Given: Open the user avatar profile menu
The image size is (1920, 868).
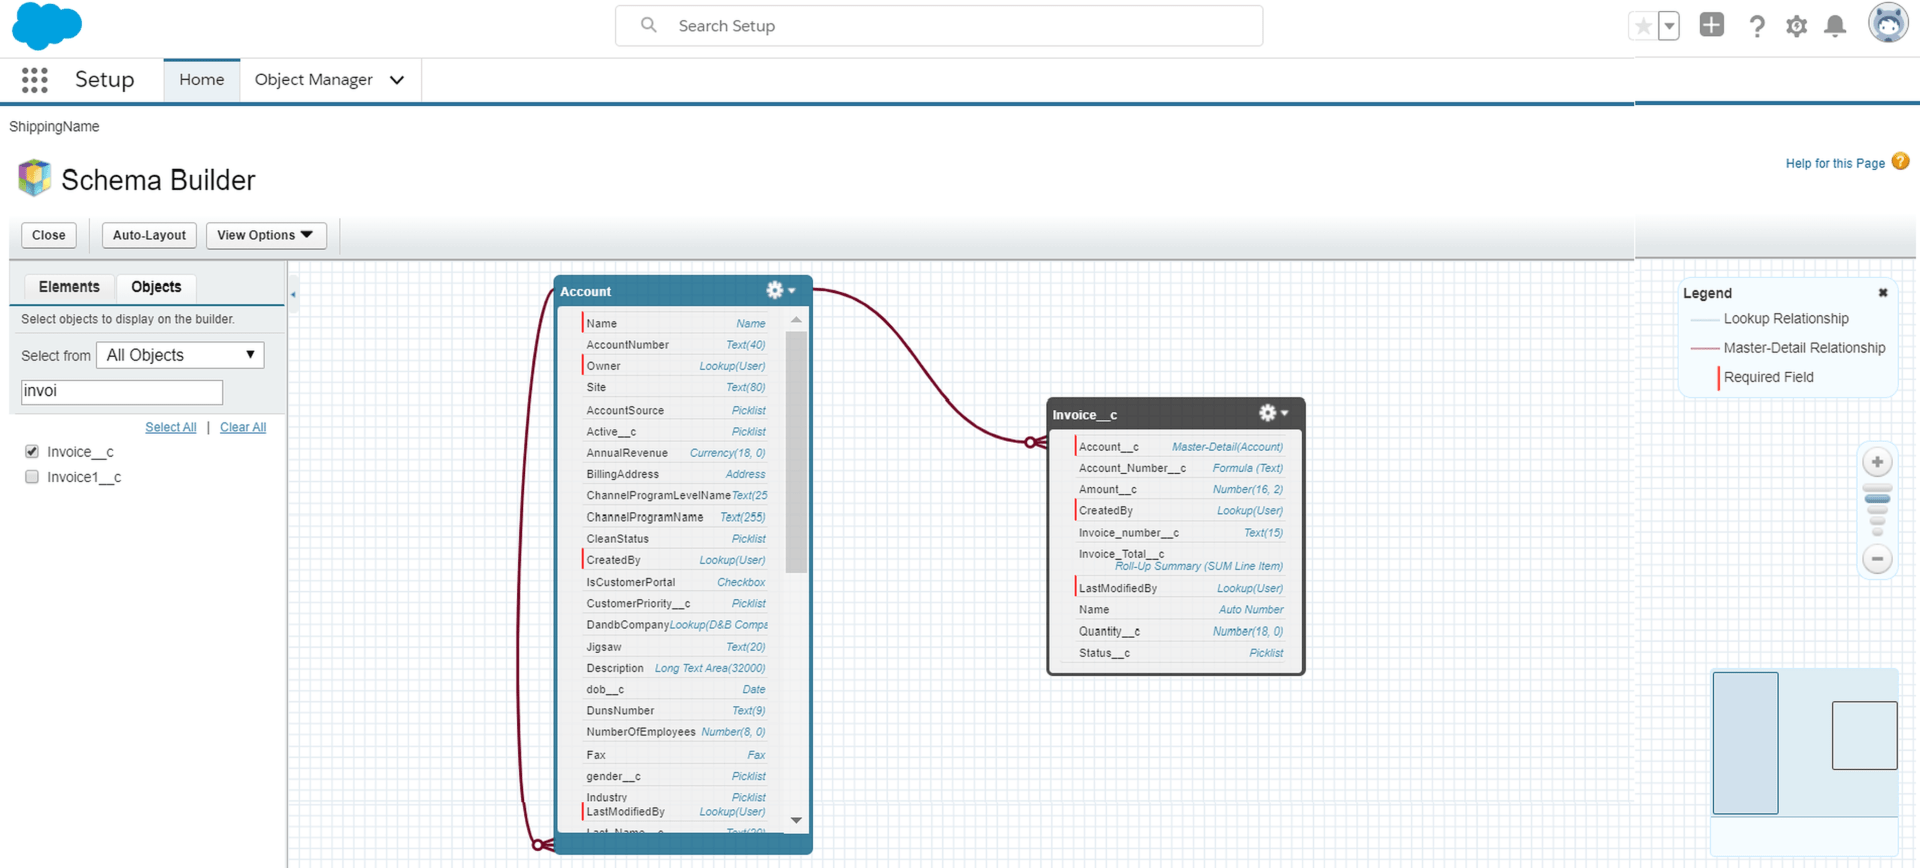Looking at the screenshot, I should pyautogui.click(x=1888, y=23).
